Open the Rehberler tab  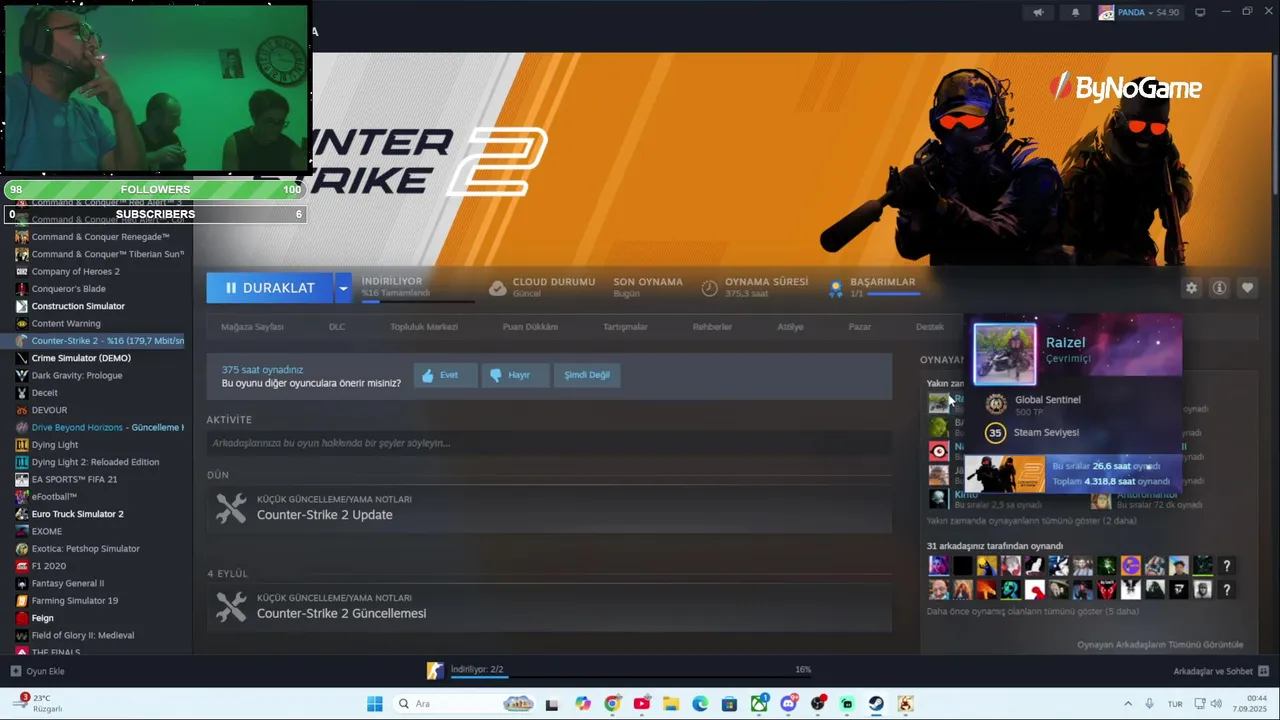tap(712, 327)
